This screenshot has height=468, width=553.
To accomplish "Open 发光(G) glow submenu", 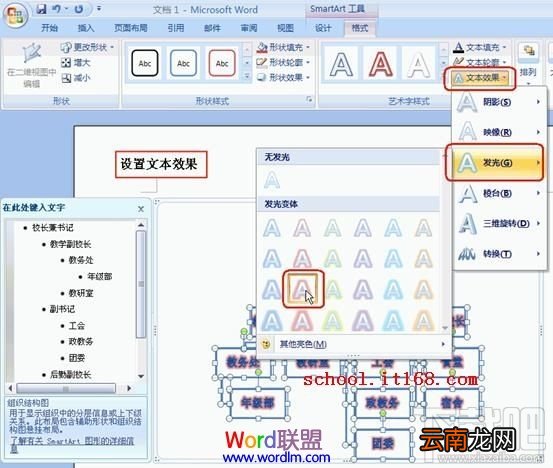I will coord(498,163).
